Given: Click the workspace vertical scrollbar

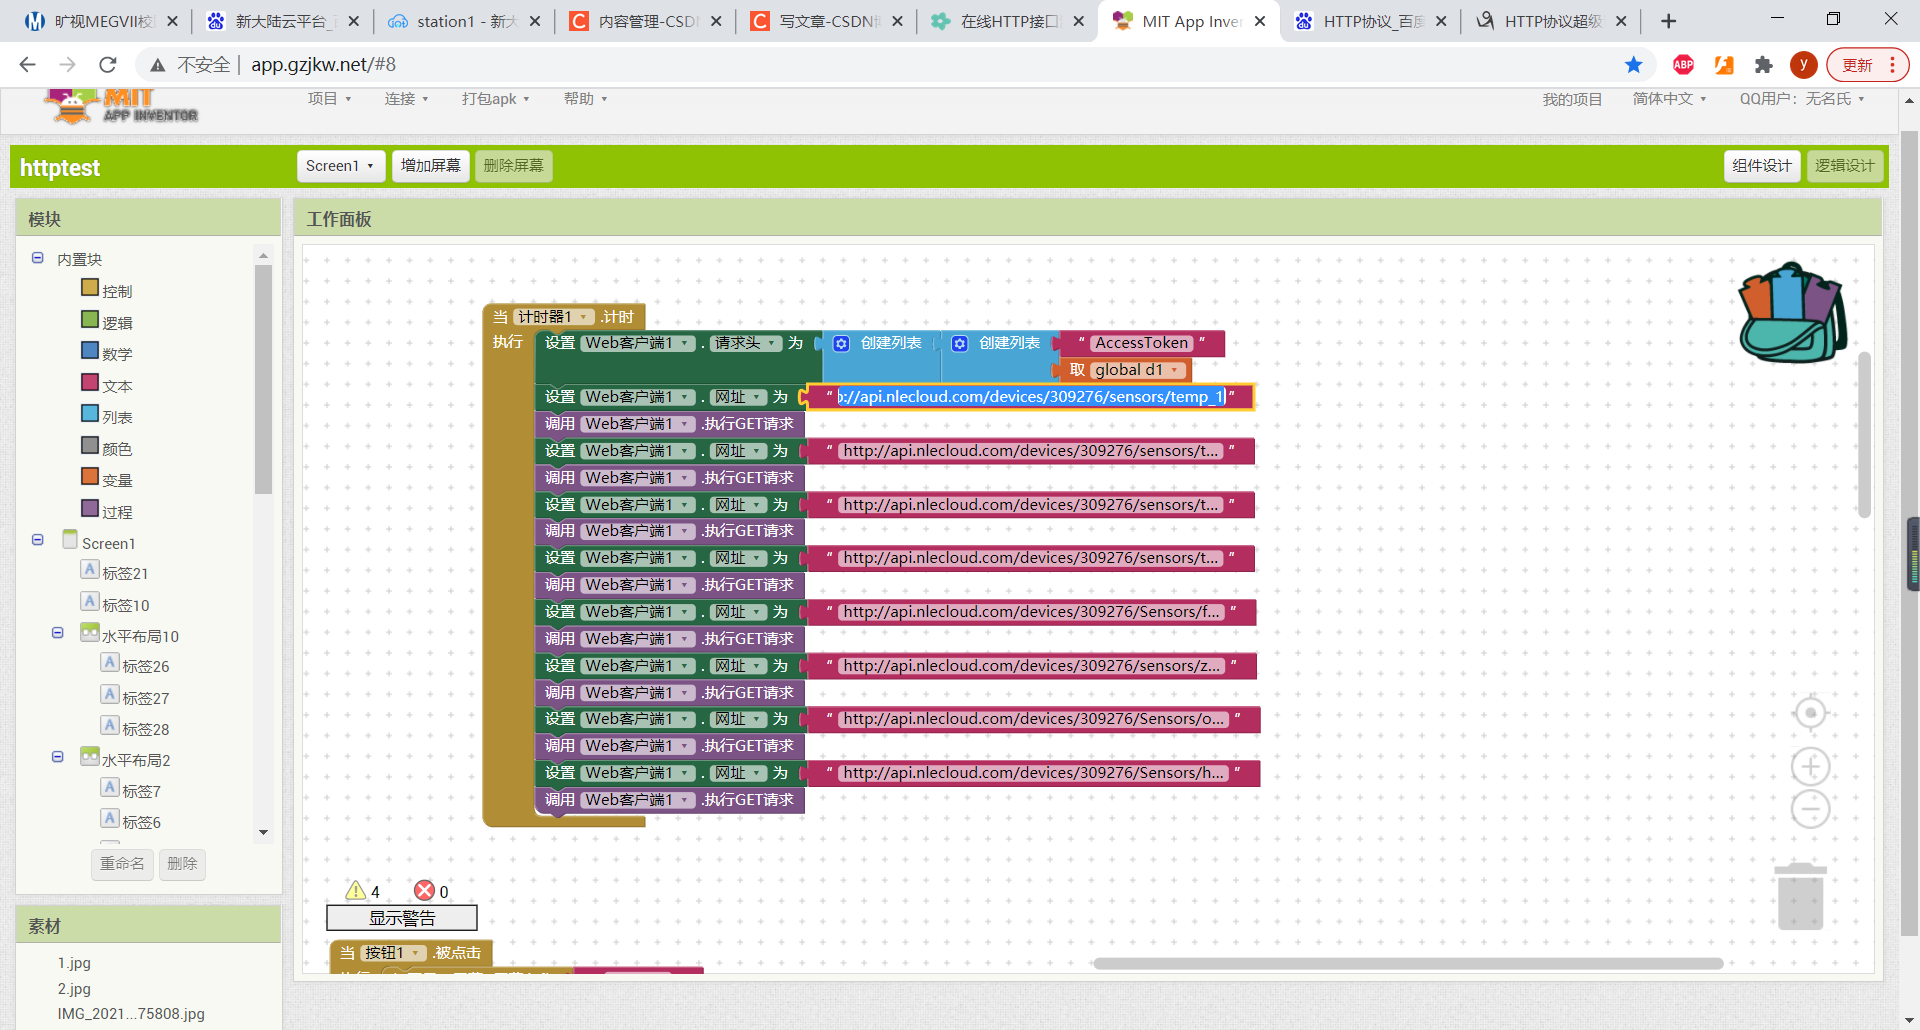Looking at the screenshot, I should pos(1864,434).
